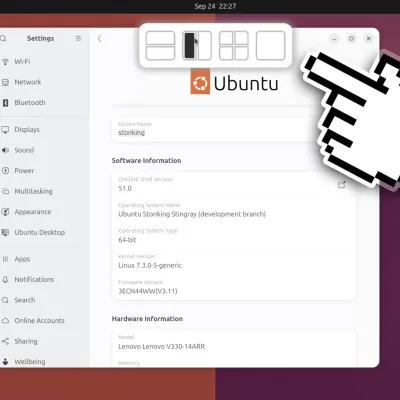This screenshot has width=400, height=400.
Task: Select Ubuntu Desktop in the sidebar
Action: point(40,232)
